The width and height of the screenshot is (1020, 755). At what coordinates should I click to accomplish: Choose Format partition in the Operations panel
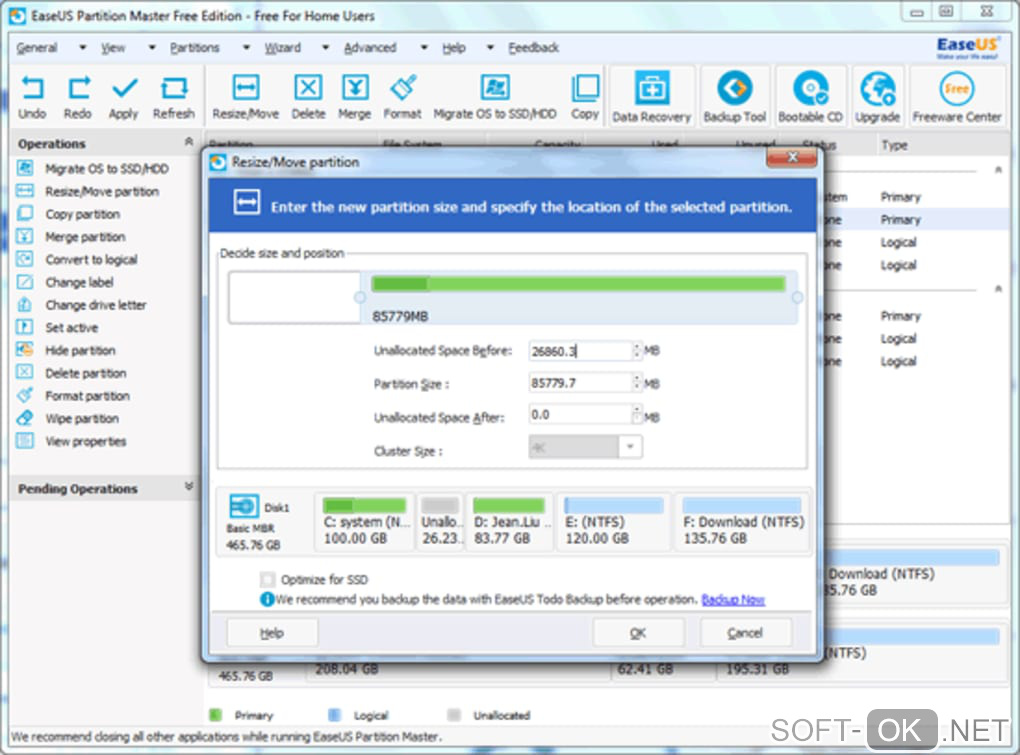pyautogui.click(x=74, y=396)
